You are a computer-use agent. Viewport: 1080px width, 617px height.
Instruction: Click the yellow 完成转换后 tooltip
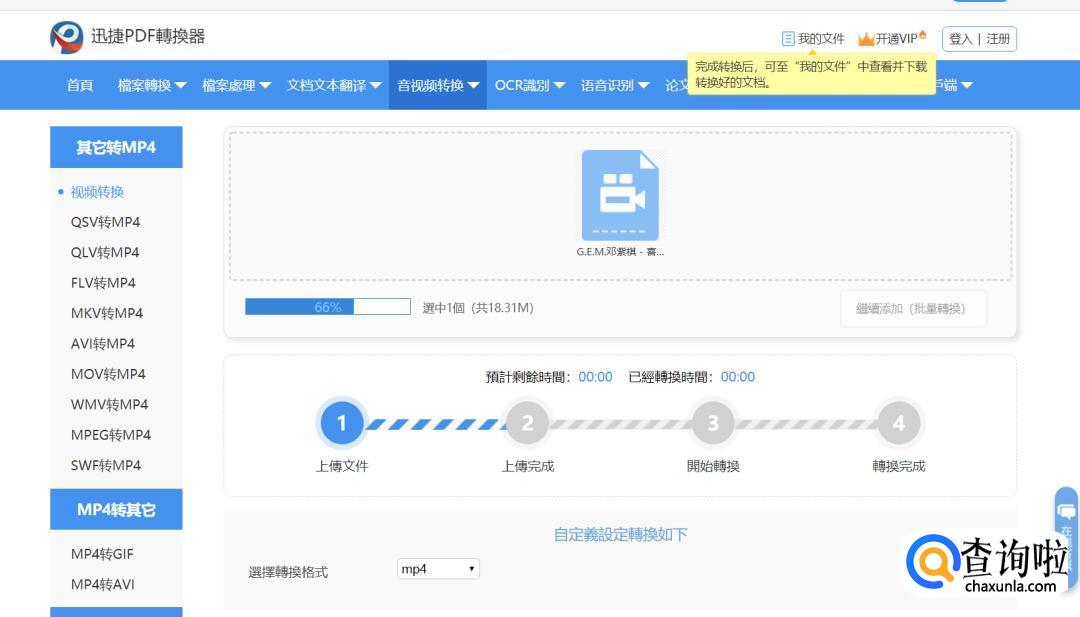[x=811, y=74]
